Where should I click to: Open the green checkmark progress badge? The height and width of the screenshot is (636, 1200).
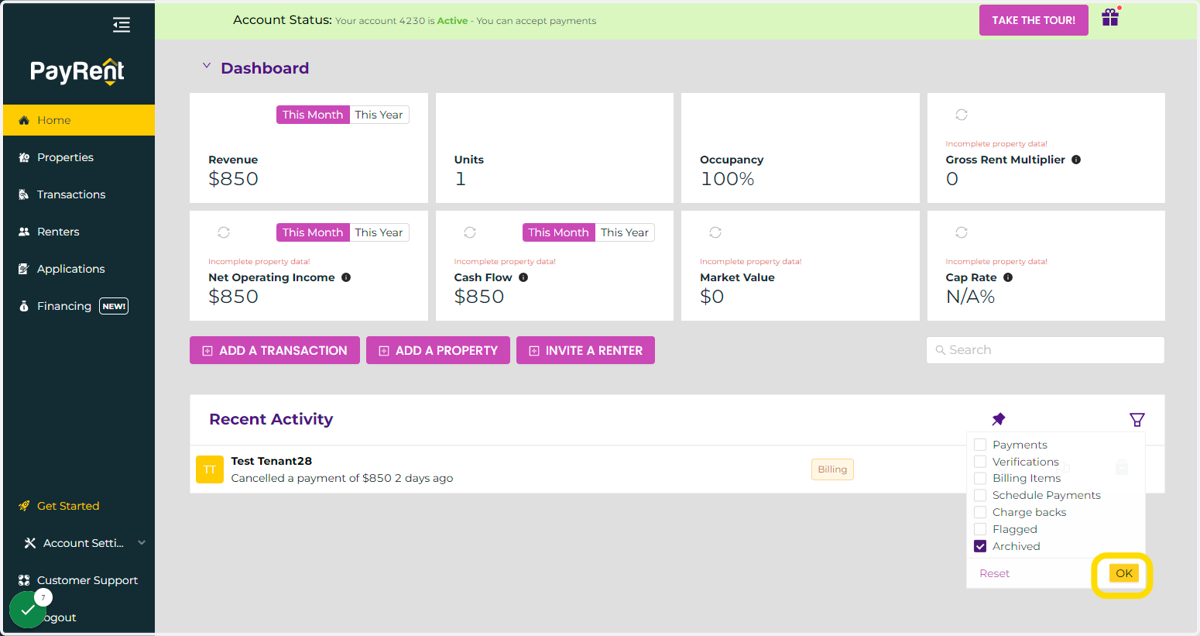pyautogui.click(x=28, y=609)
